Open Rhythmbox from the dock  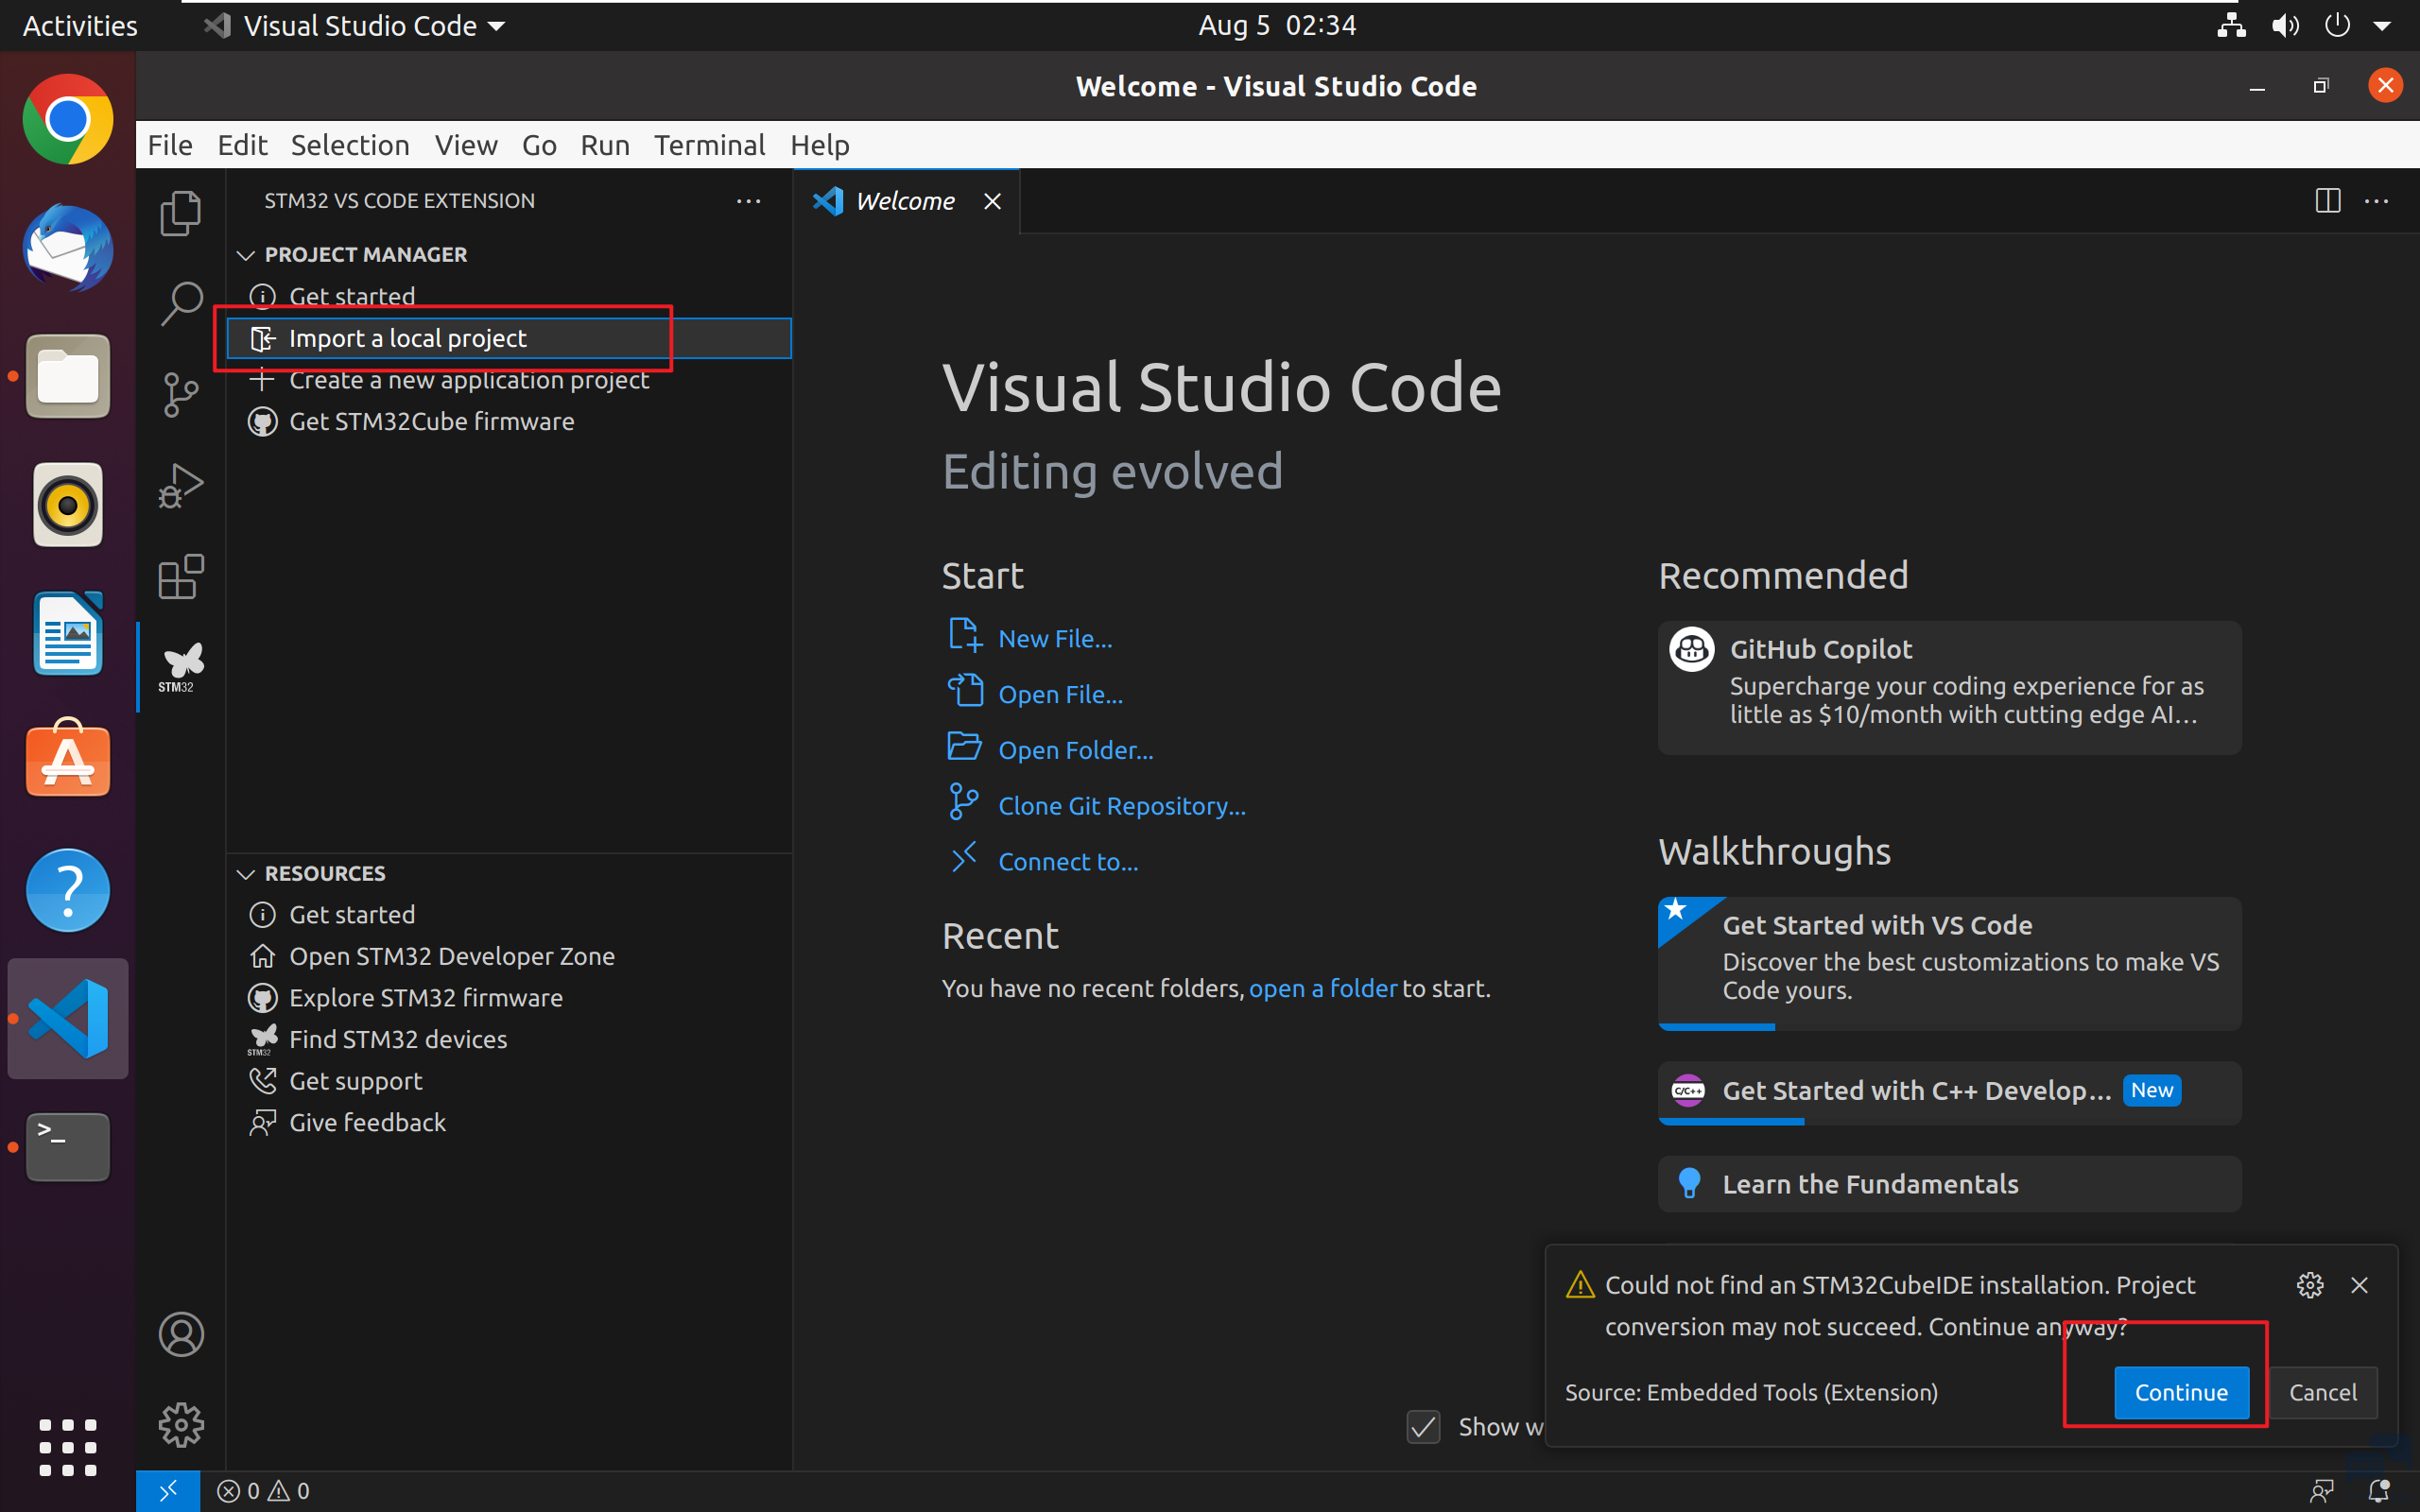(68, 505)
